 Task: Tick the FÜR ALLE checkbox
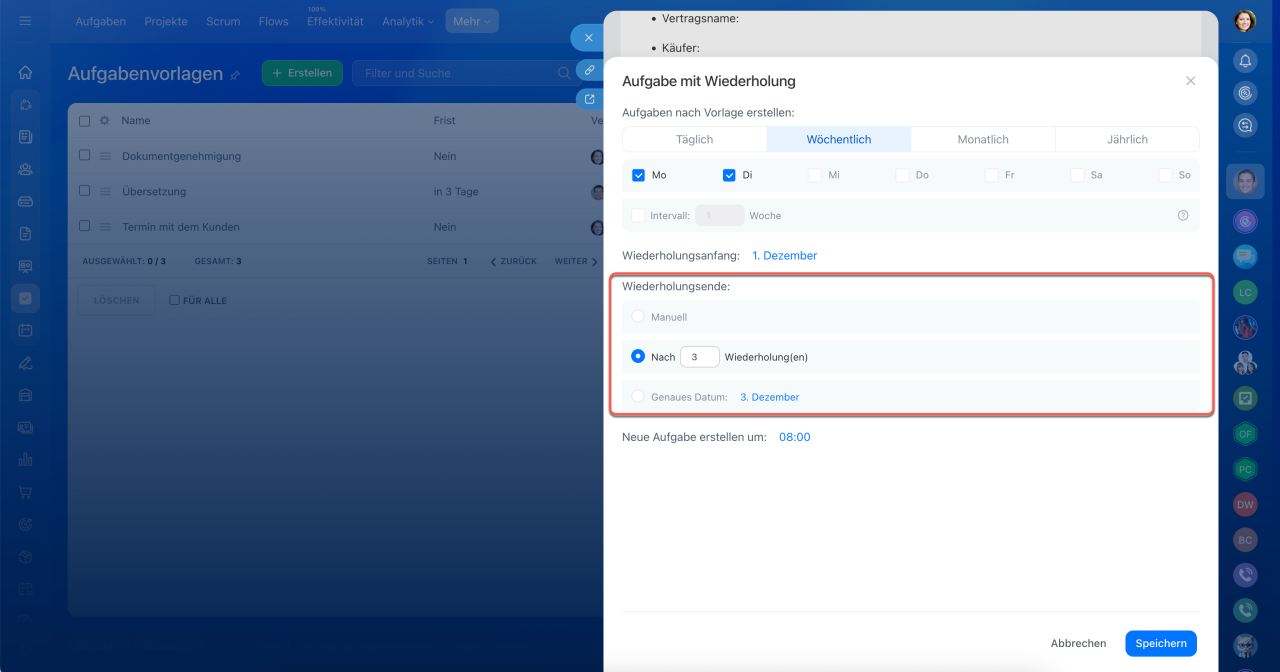click(175, 300)
